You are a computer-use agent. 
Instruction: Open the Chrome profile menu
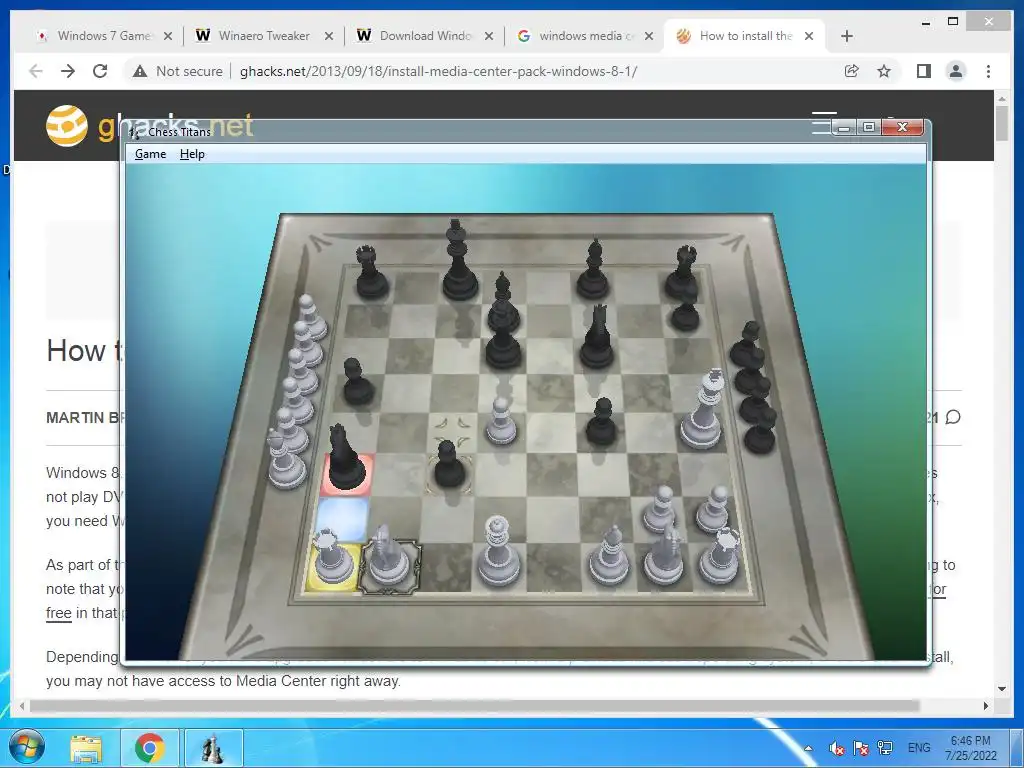[956, 71]
